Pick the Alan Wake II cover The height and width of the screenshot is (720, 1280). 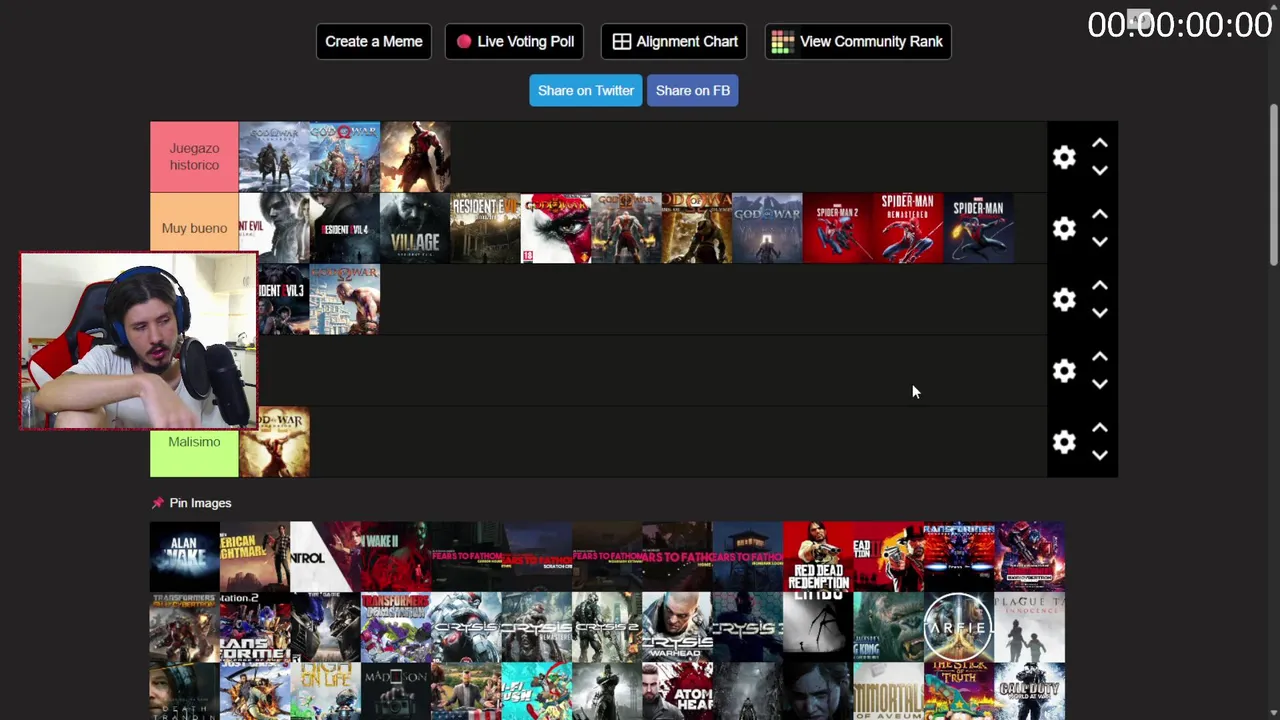coord(396,557)
